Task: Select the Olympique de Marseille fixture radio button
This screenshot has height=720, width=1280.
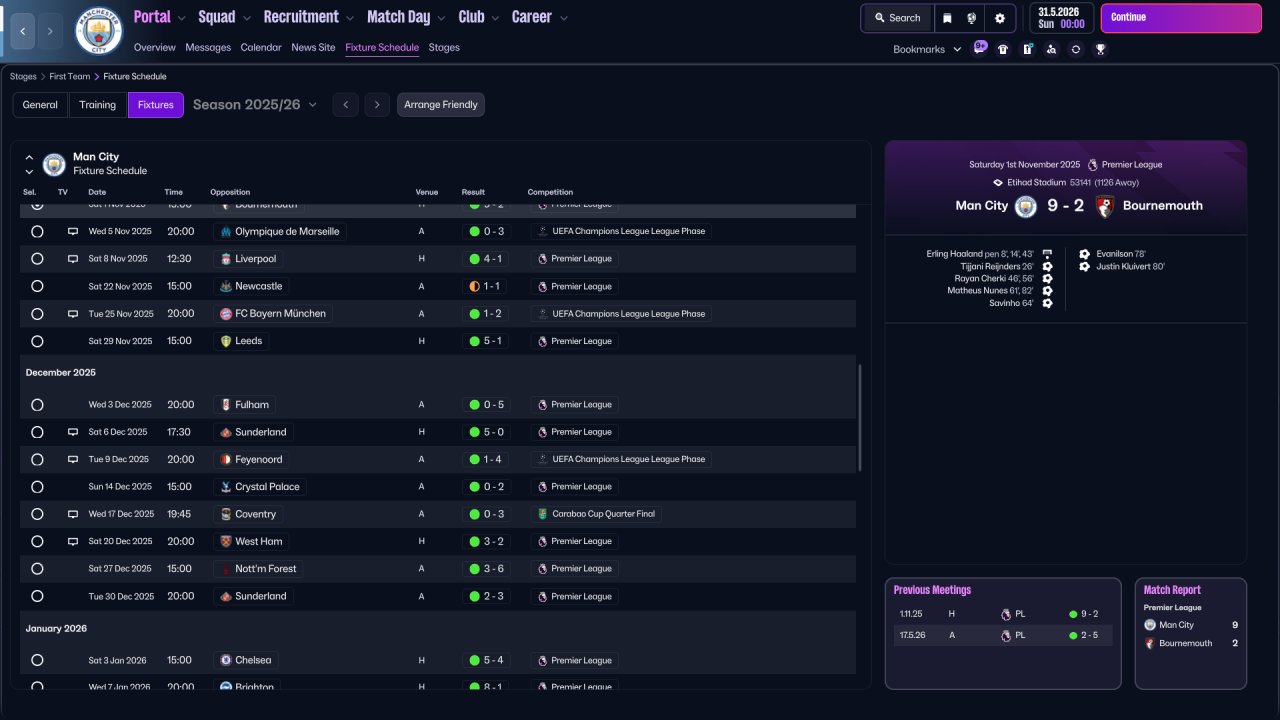Action: click(x=37, y=231)
